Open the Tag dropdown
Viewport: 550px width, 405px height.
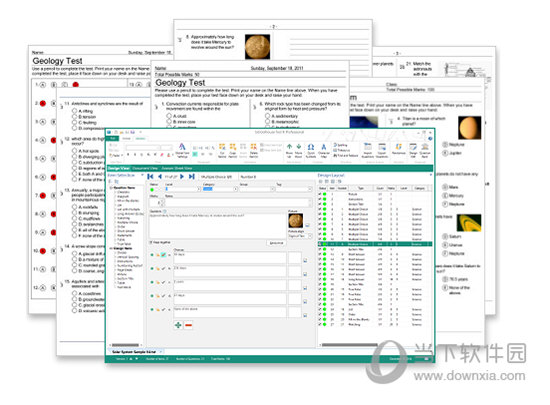(310, 189)
